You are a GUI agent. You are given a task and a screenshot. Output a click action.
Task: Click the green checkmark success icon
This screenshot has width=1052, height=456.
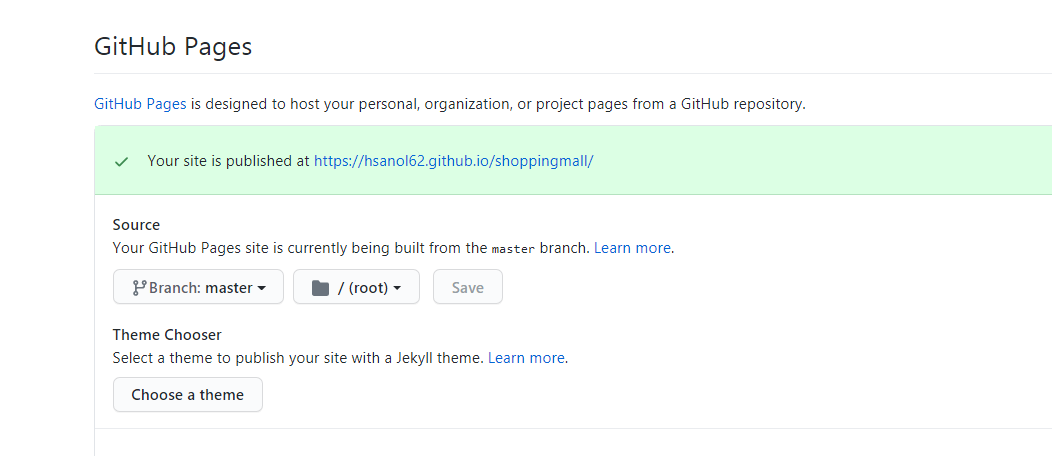click(122, 161)
